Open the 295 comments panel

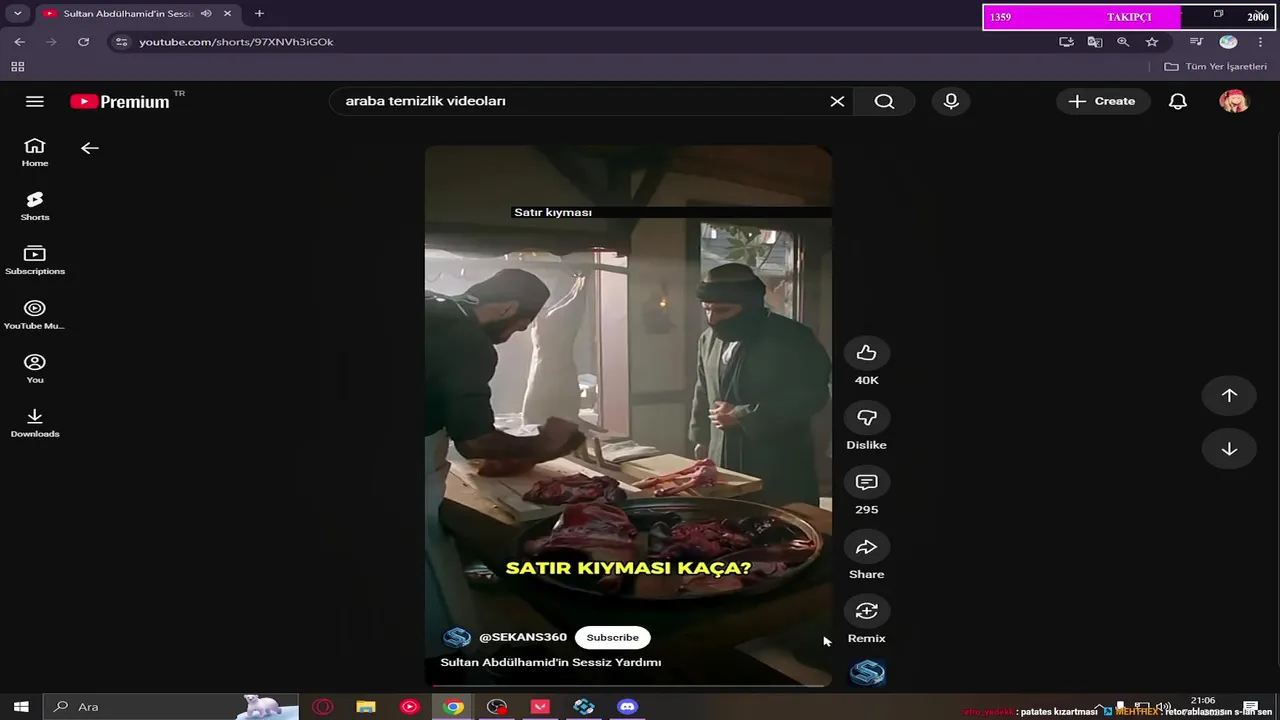866,482
